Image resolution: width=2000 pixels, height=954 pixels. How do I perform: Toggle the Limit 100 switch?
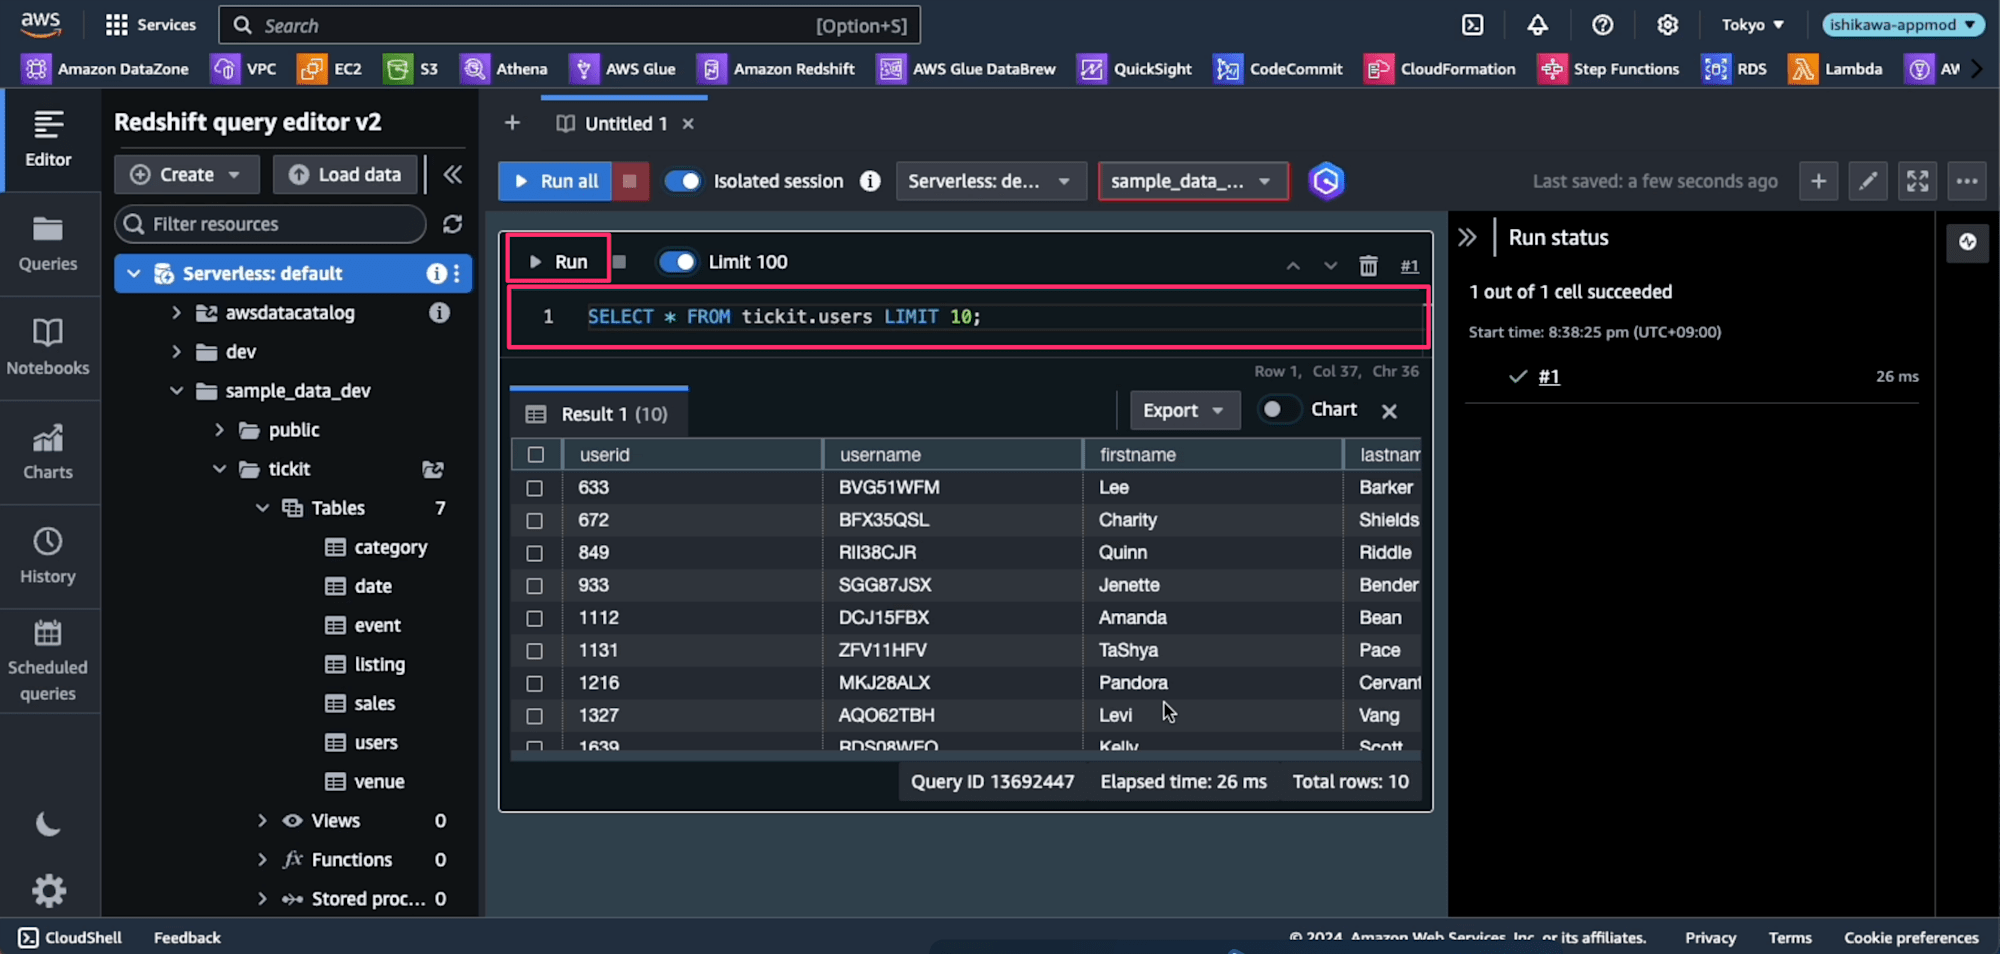tap(677, 262)
